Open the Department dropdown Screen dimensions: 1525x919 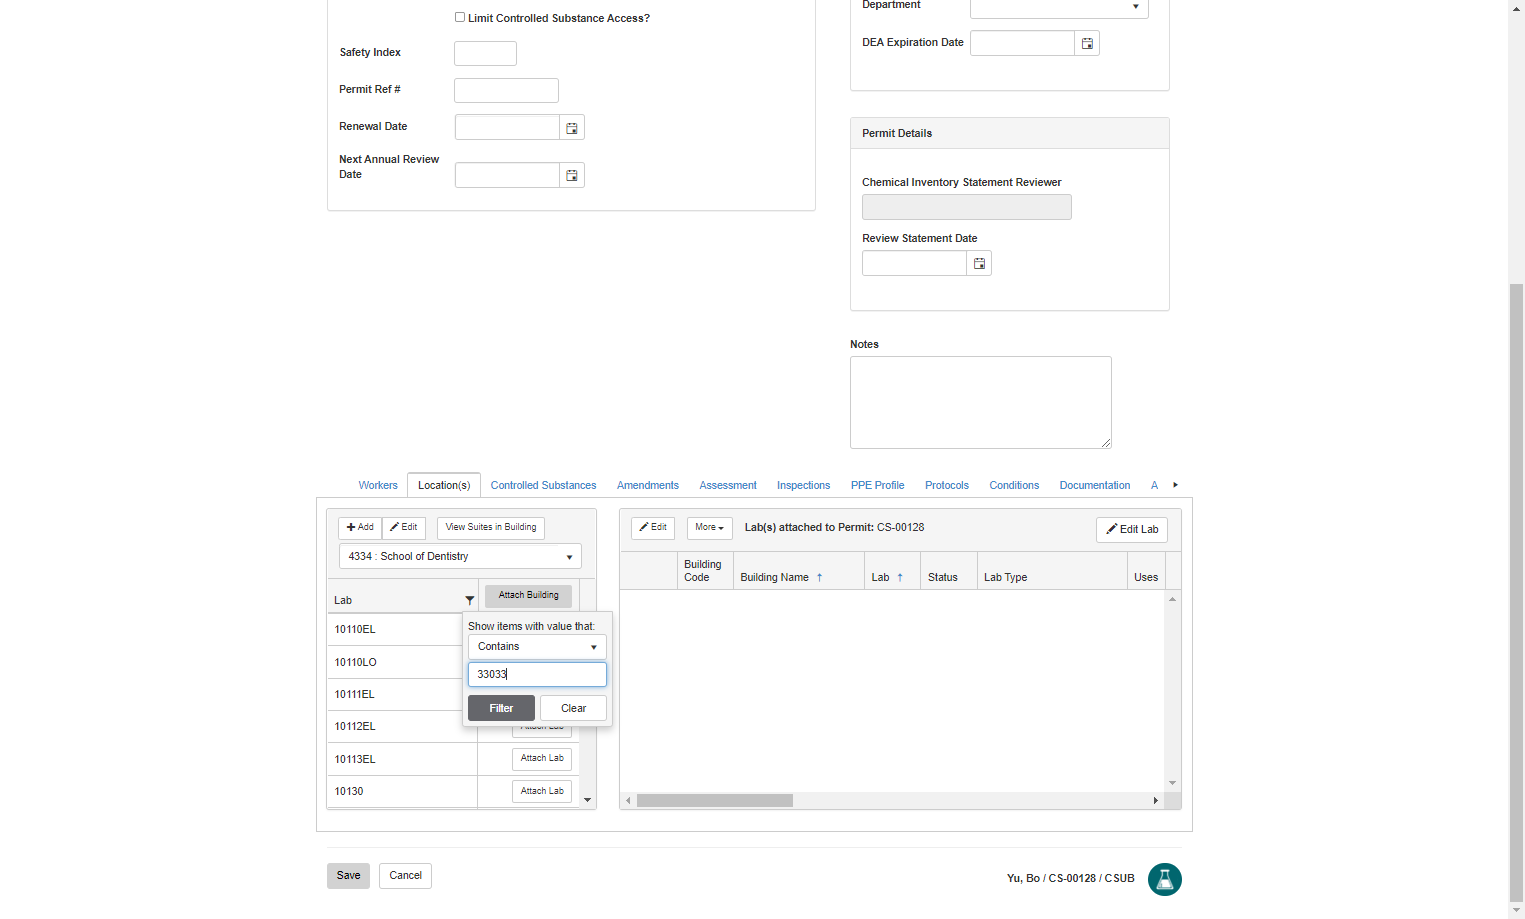(1059, 7)
